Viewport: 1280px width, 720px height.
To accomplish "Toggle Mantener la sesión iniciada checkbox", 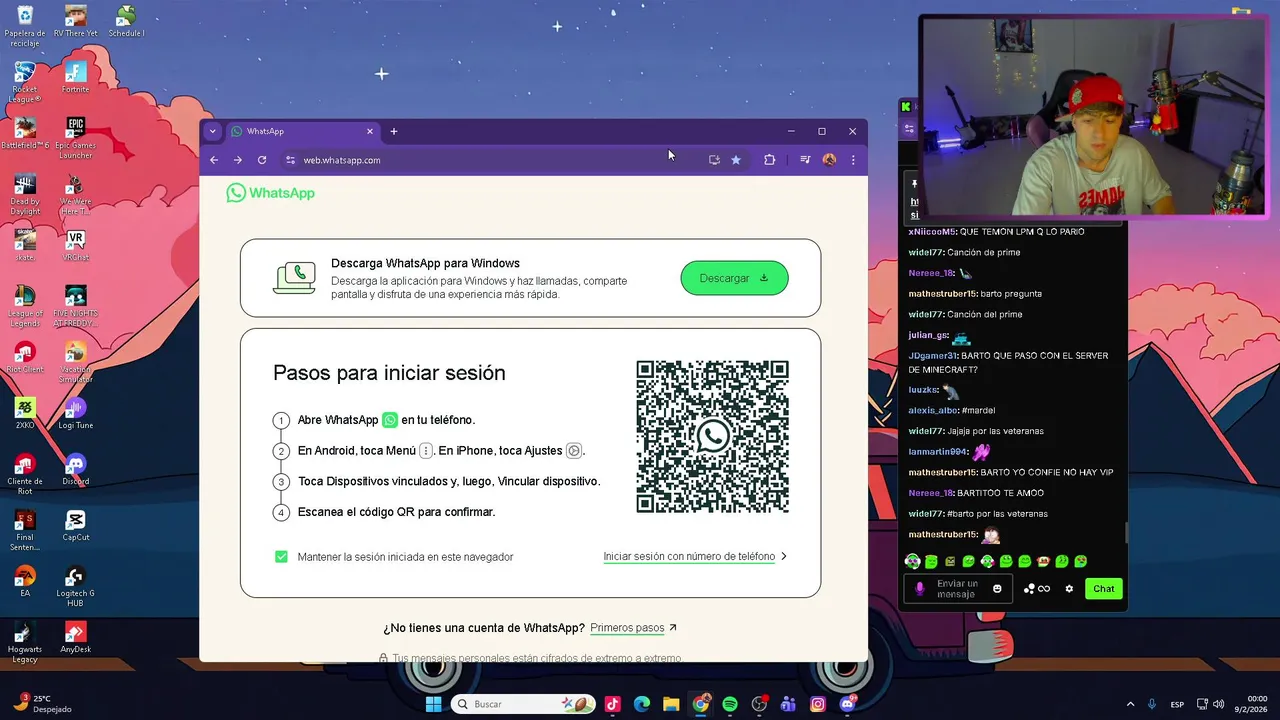I will (281, 557).
